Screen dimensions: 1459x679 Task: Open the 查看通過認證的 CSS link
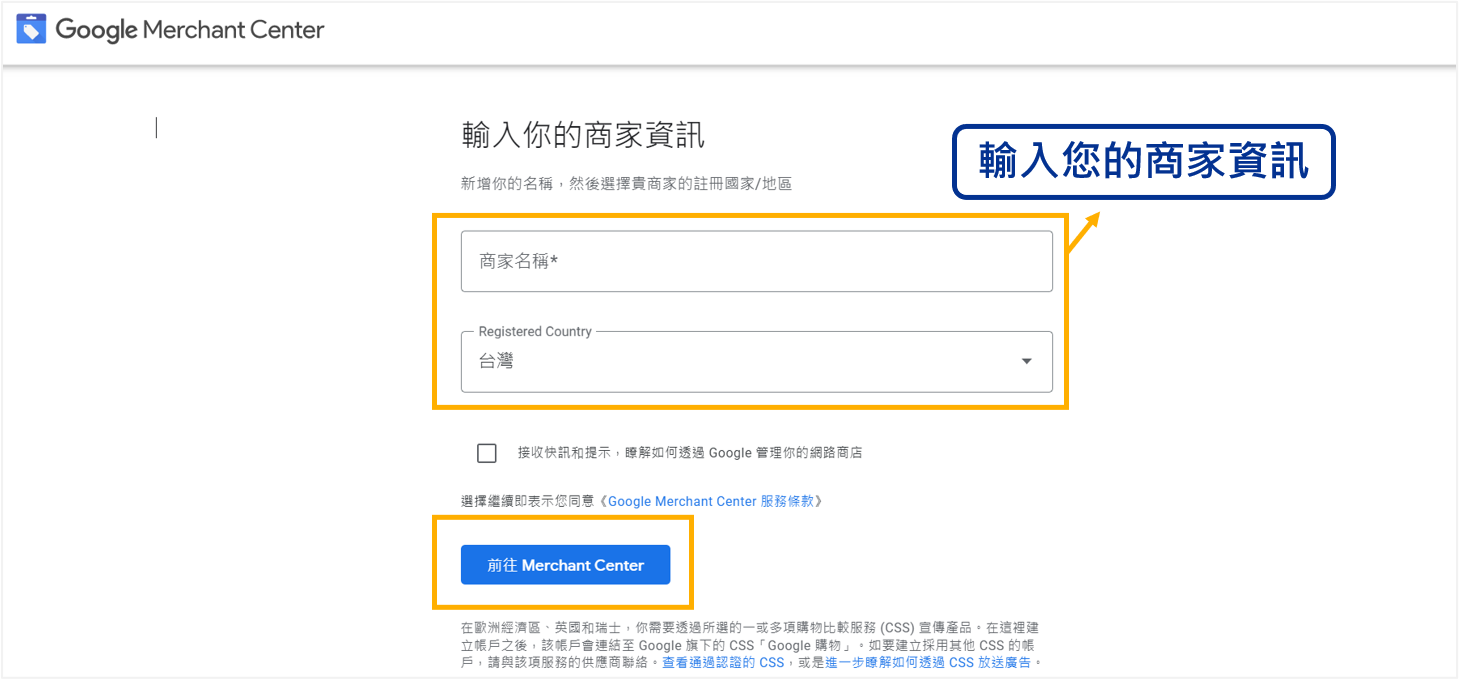click(x=723, y=662)
